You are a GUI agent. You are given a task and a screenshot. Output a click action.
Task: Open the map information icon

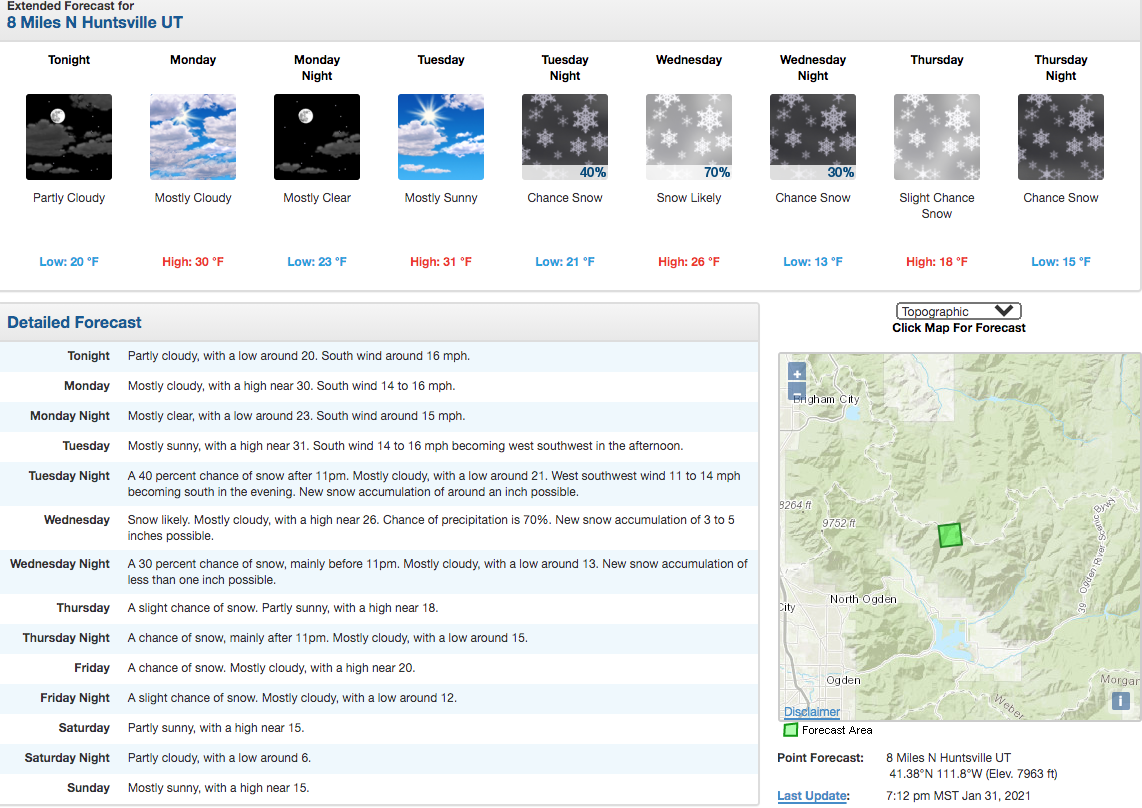click(x=1120, y=701)
